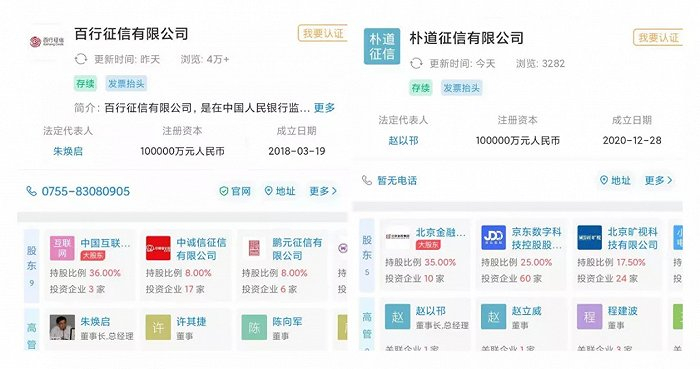Open 官网 shield link for 百行征信
The image size is (700, 369).
coord(235,191)
